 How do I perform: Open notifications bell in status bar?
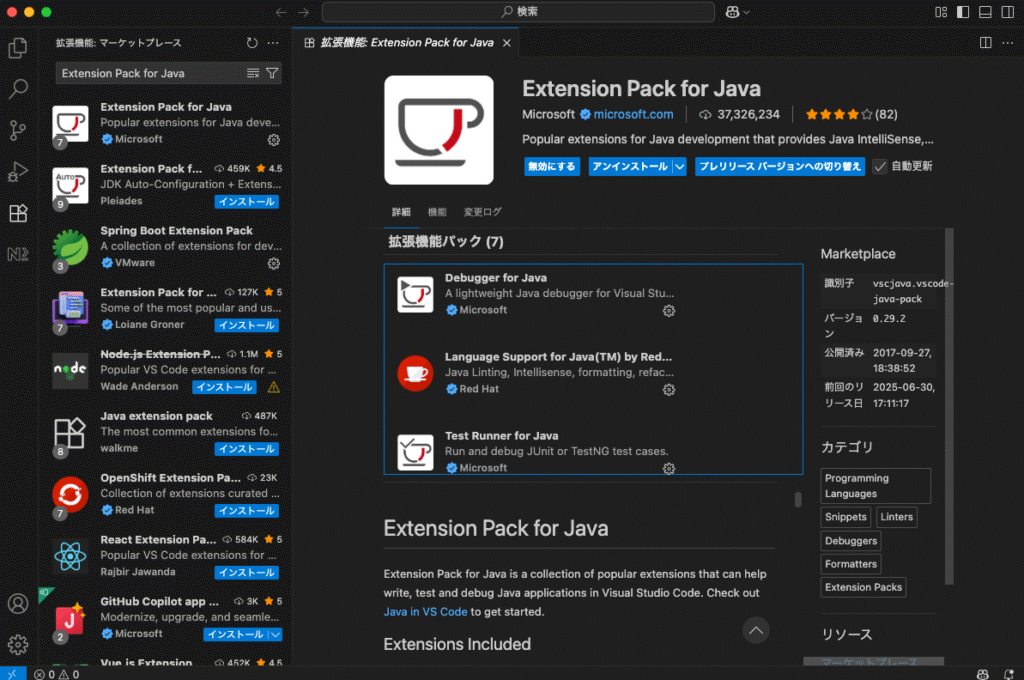pos(1009,674)
